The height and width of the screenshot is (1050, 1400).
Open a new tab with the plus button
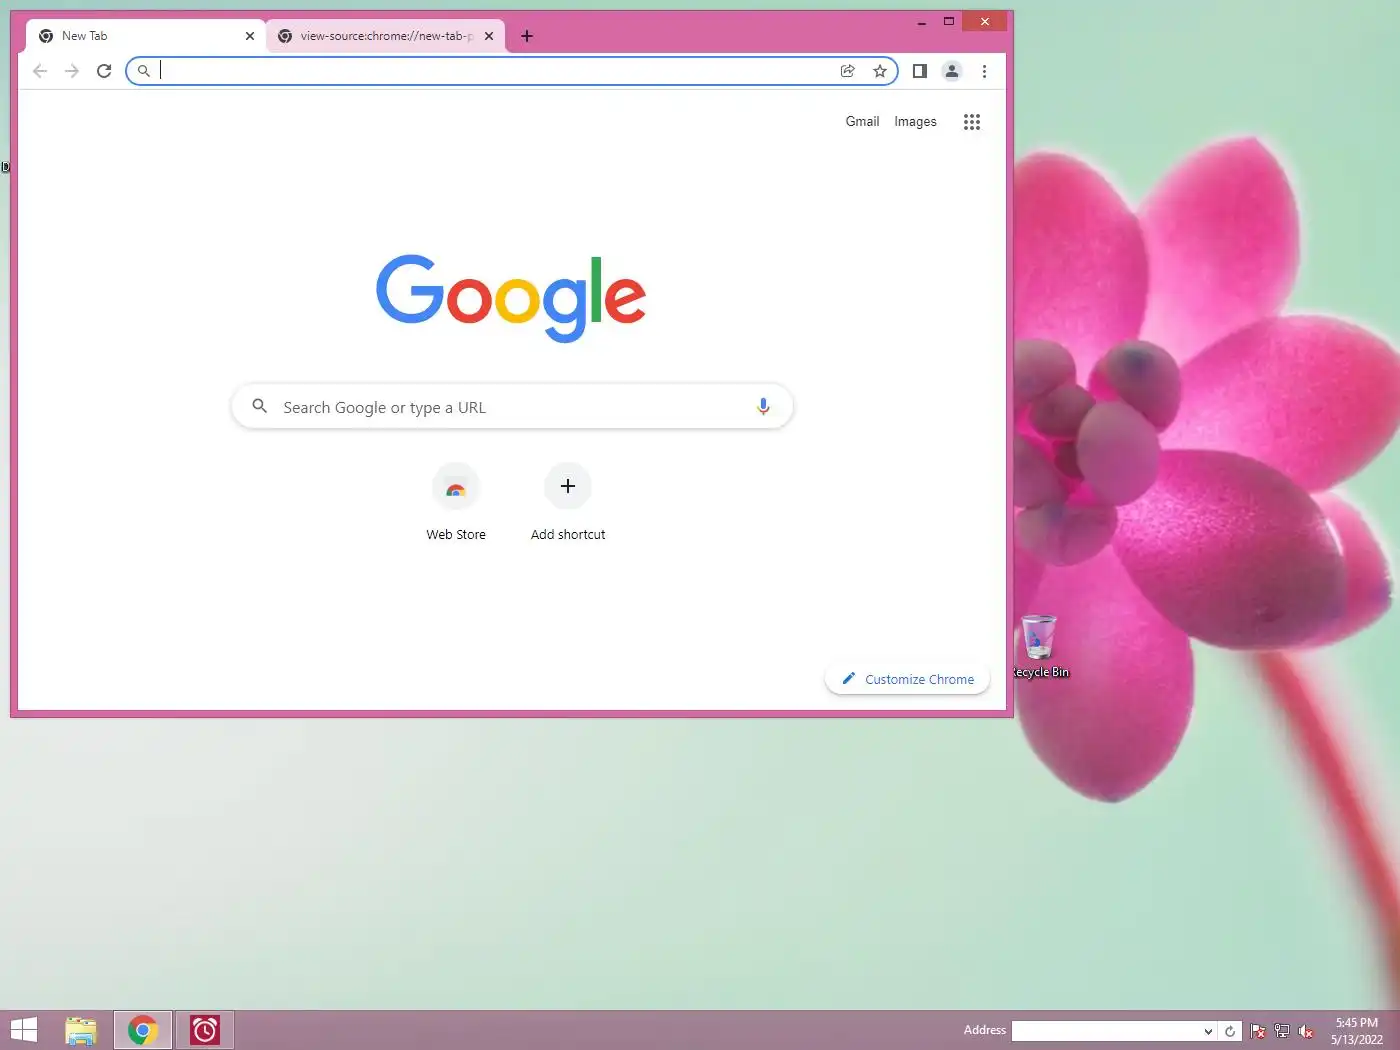(x=527, y=36)
